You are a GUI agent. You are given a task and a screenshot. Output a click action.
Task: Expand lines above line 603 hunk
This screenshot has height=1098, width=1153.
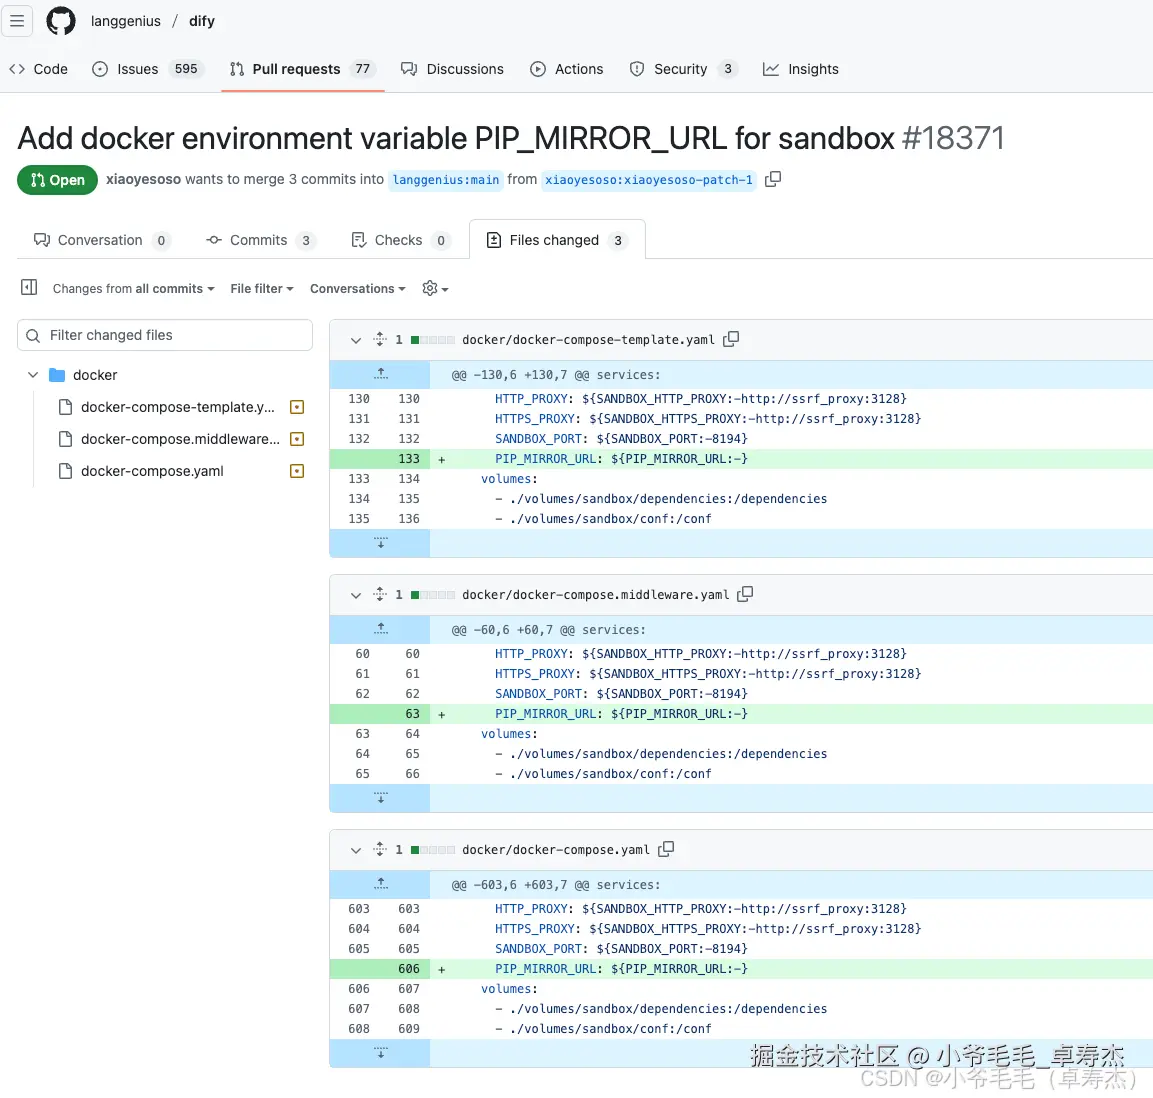380,885
